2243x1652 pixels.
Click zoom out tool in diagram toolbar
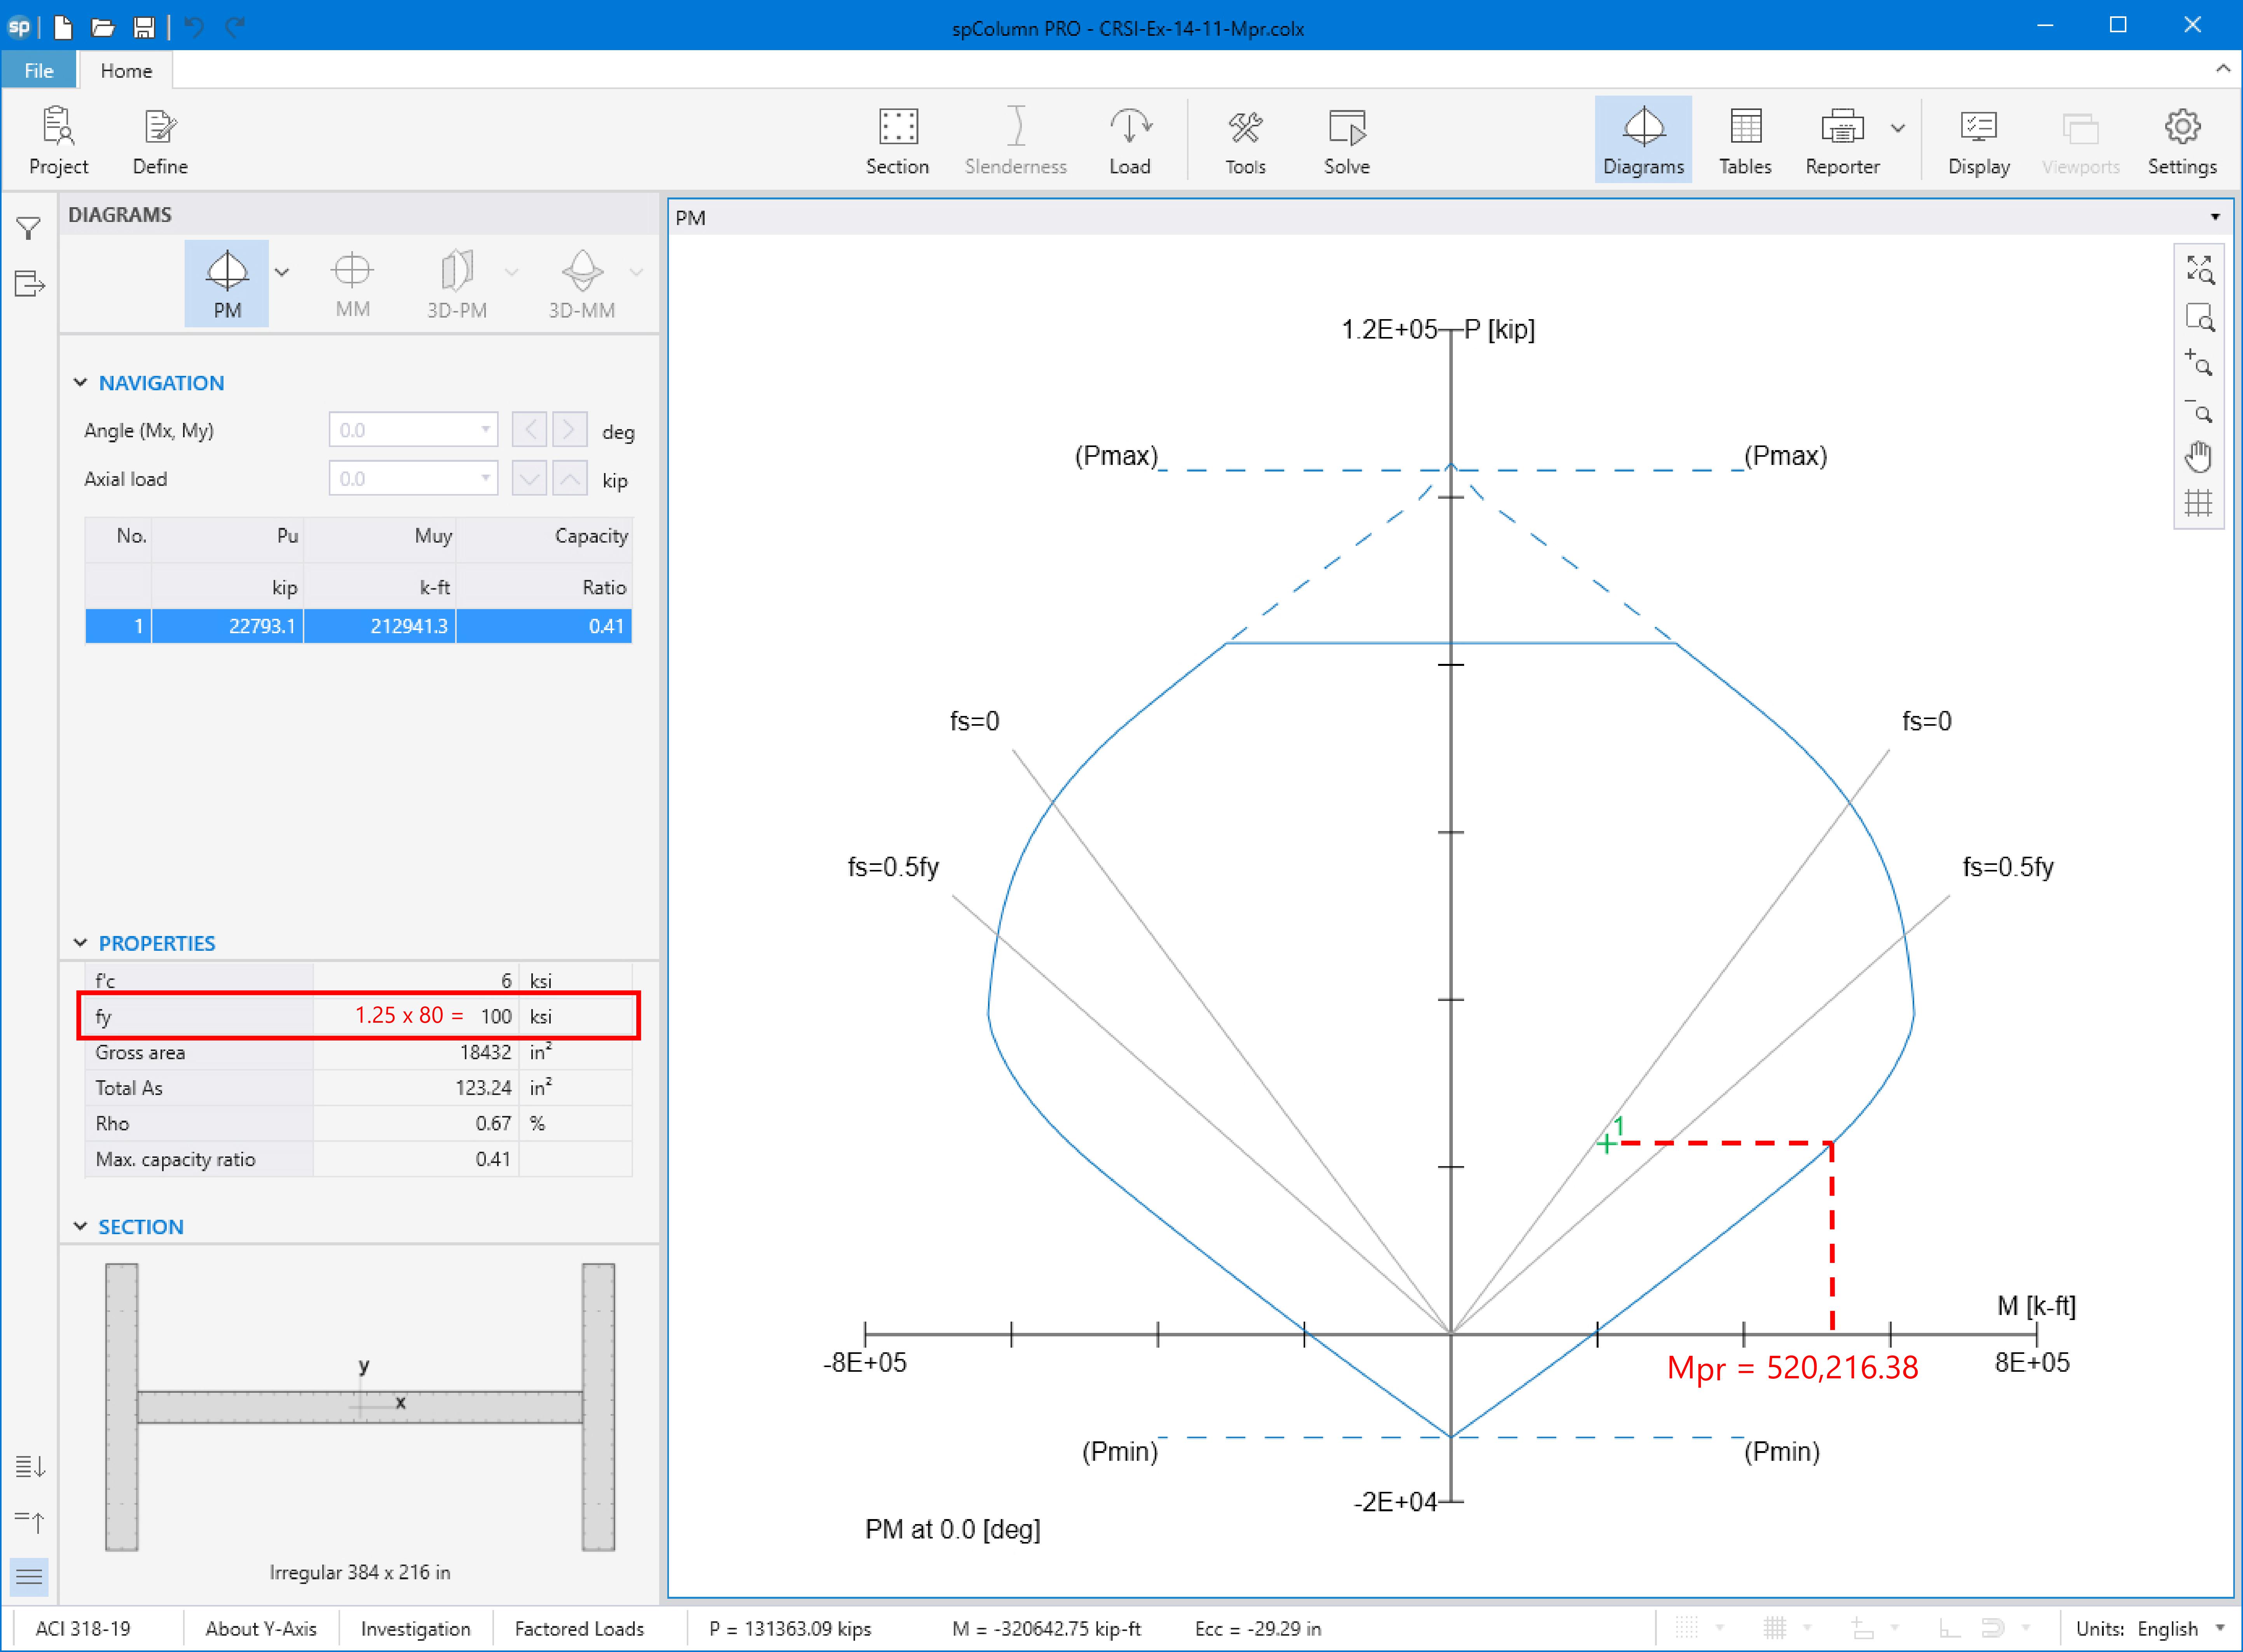pos(2199,410)
